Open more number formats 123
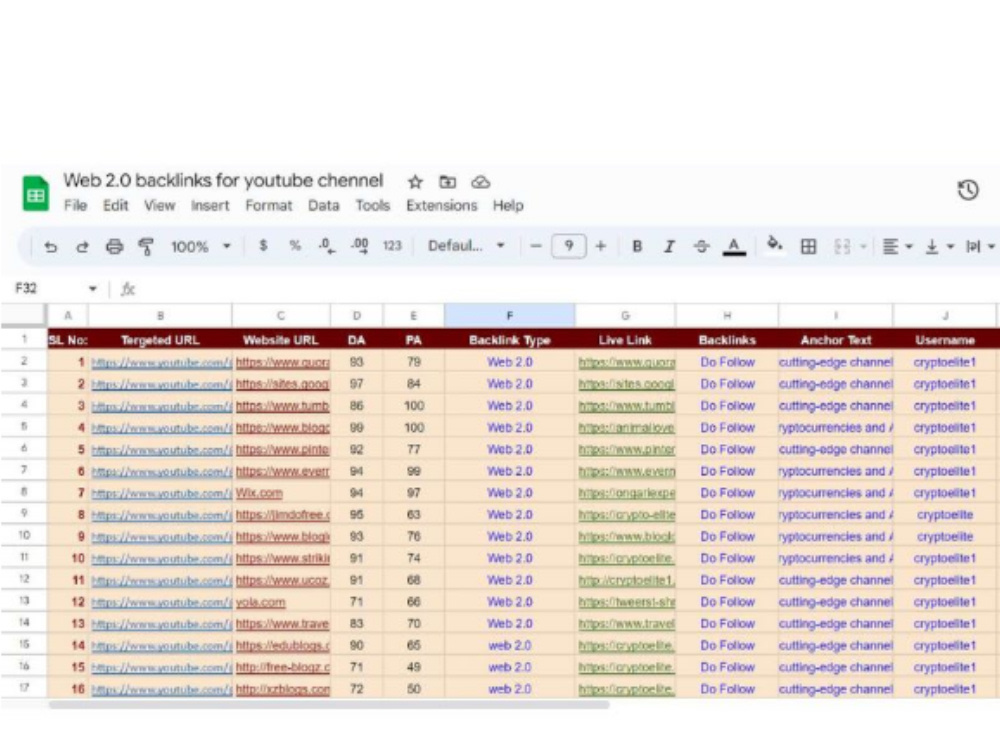Screen dimensions: 1000x750 tap(392, 246)
